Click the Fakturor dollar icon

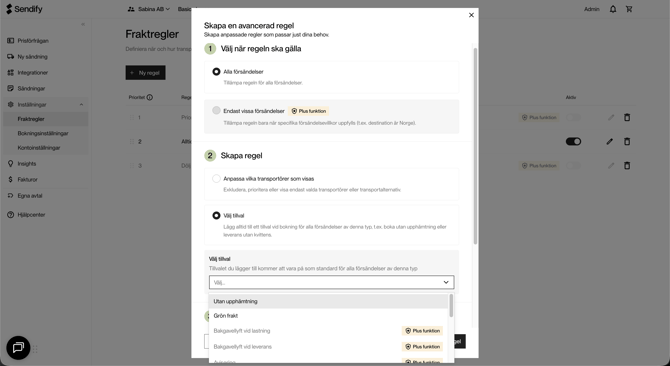pyautogui.click(x=11, y=179)
